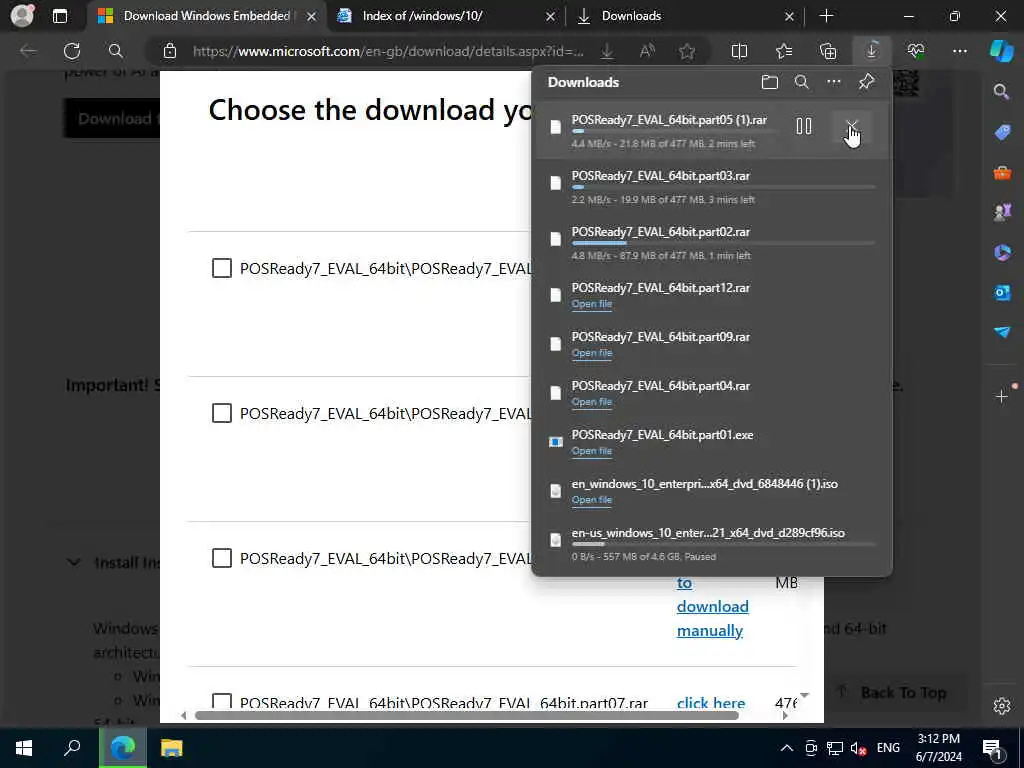Open the tab actions menu icon
Screen dimensions: 1024x768
(x=59, y=16)
